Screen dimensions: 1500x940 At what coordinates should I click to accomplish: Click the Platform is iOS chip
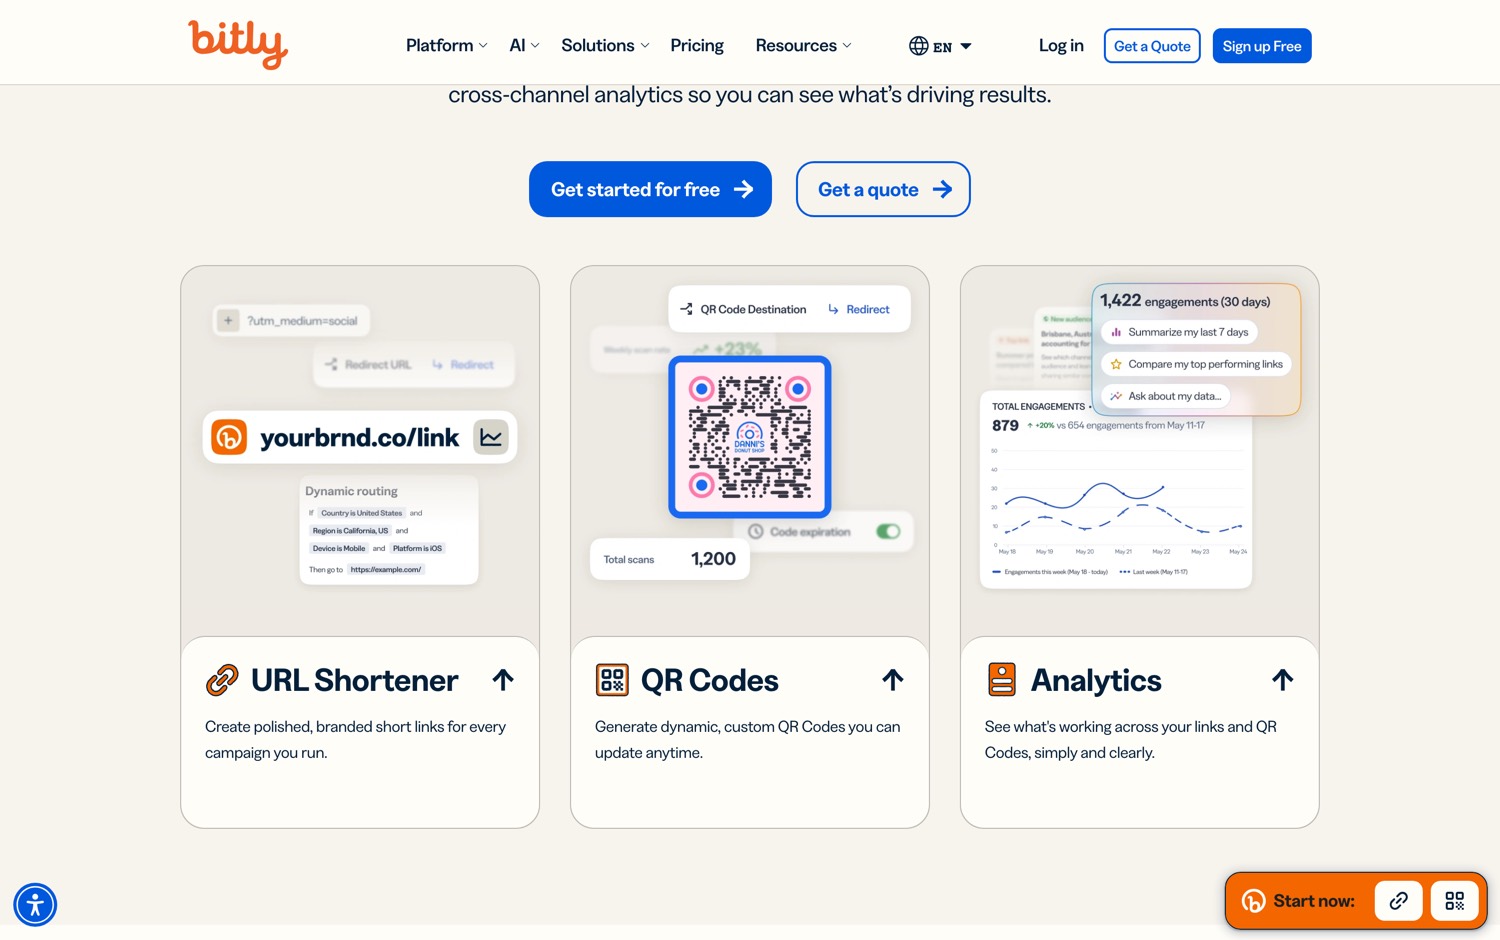coord(417,548)
